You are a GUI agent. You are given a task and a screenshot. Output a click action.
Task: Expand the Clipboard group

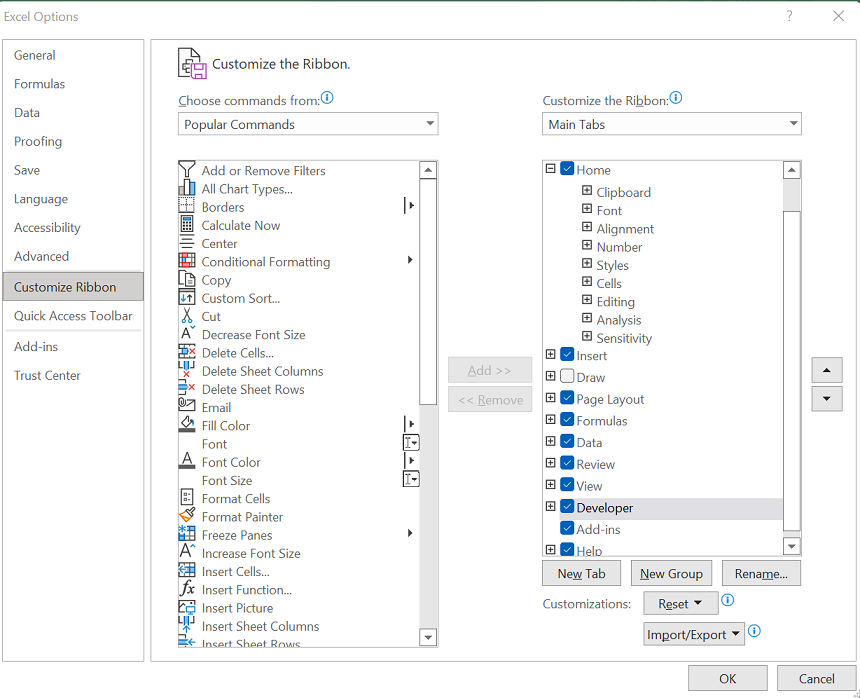(x=587, y=190)
